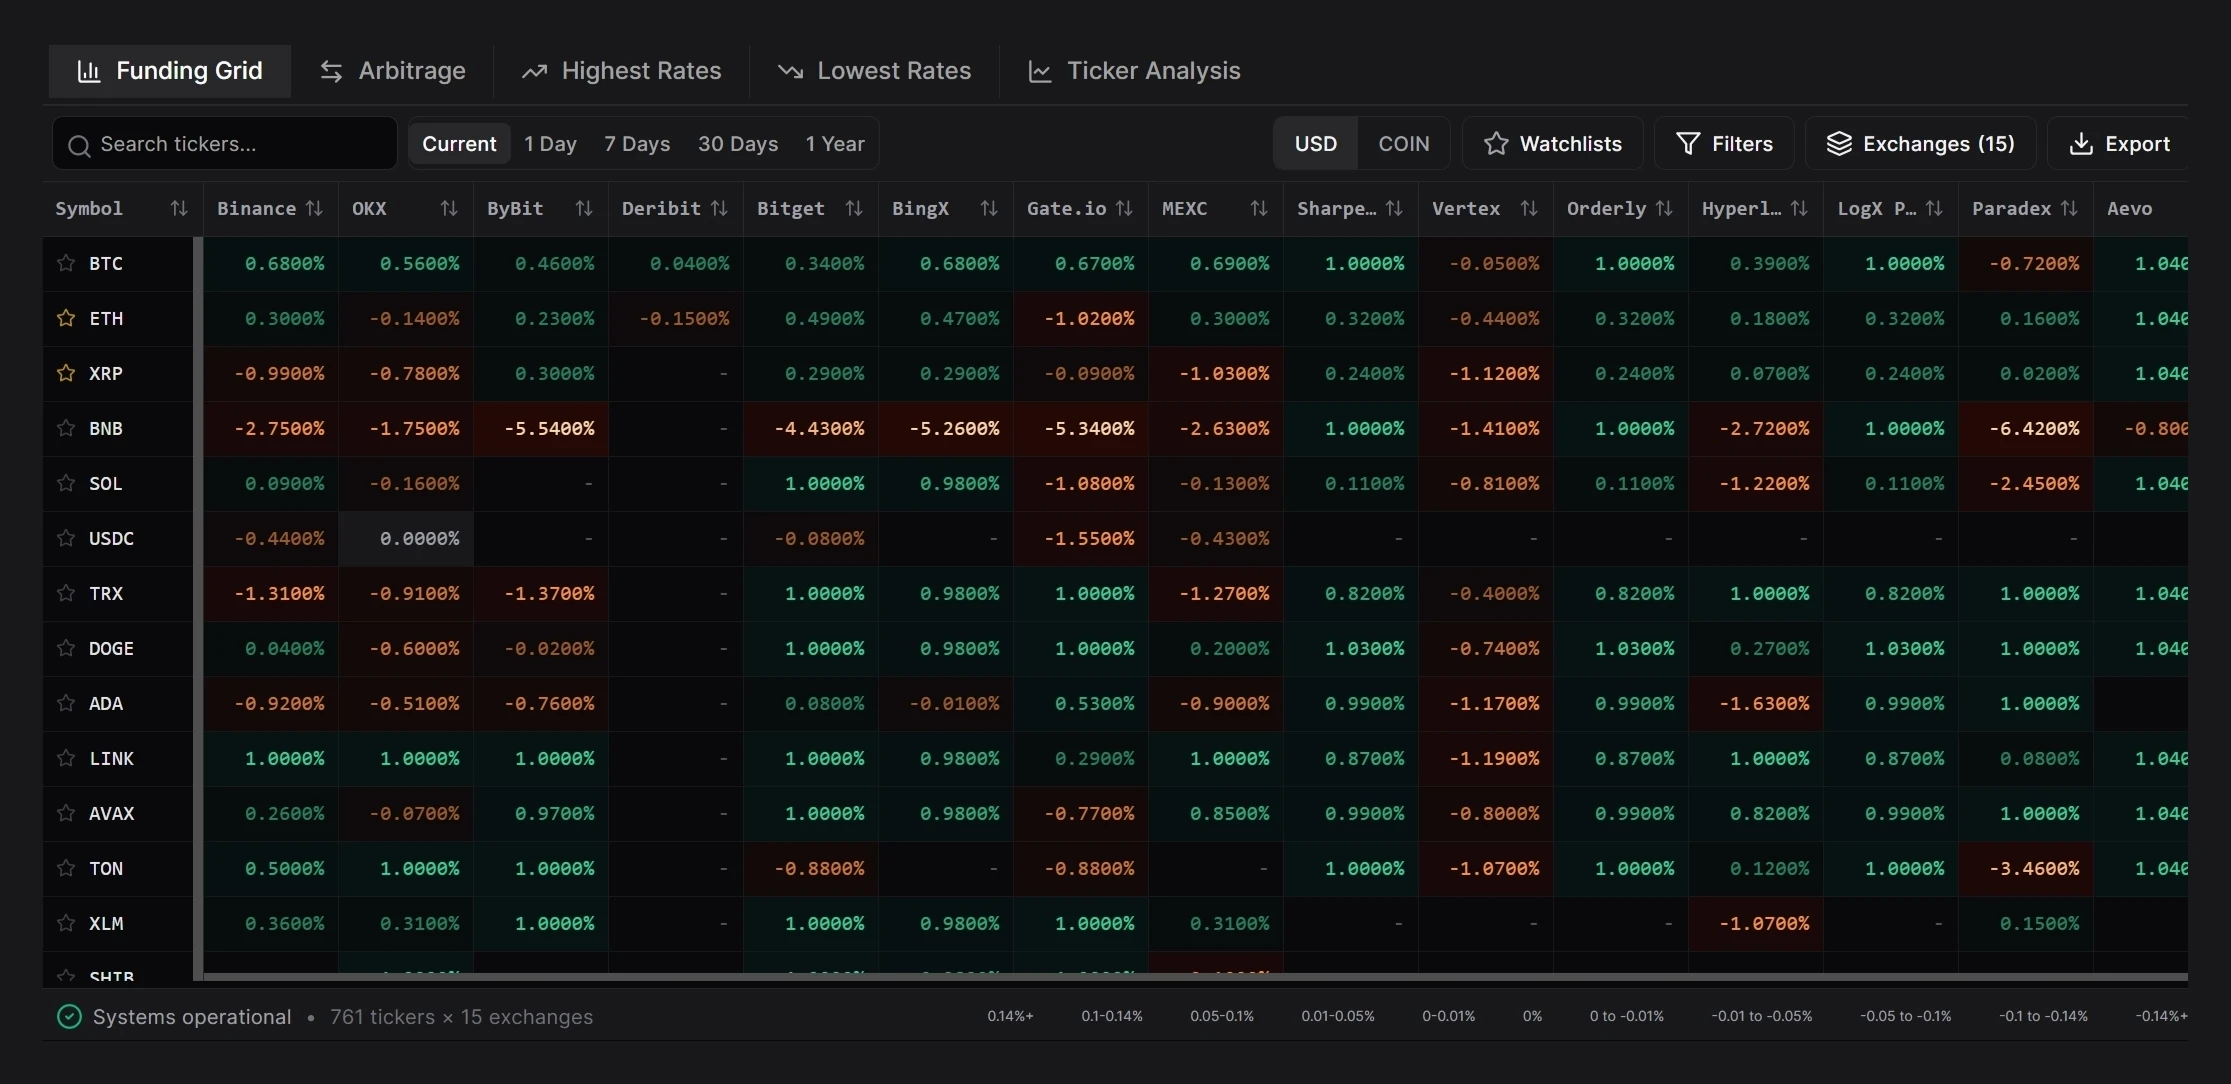The height and width of the screenshot is (1084, 2231).
Task: Click BTC Binance 0.6800% cell
Action: pyautogui.click(x=271, y=263)
